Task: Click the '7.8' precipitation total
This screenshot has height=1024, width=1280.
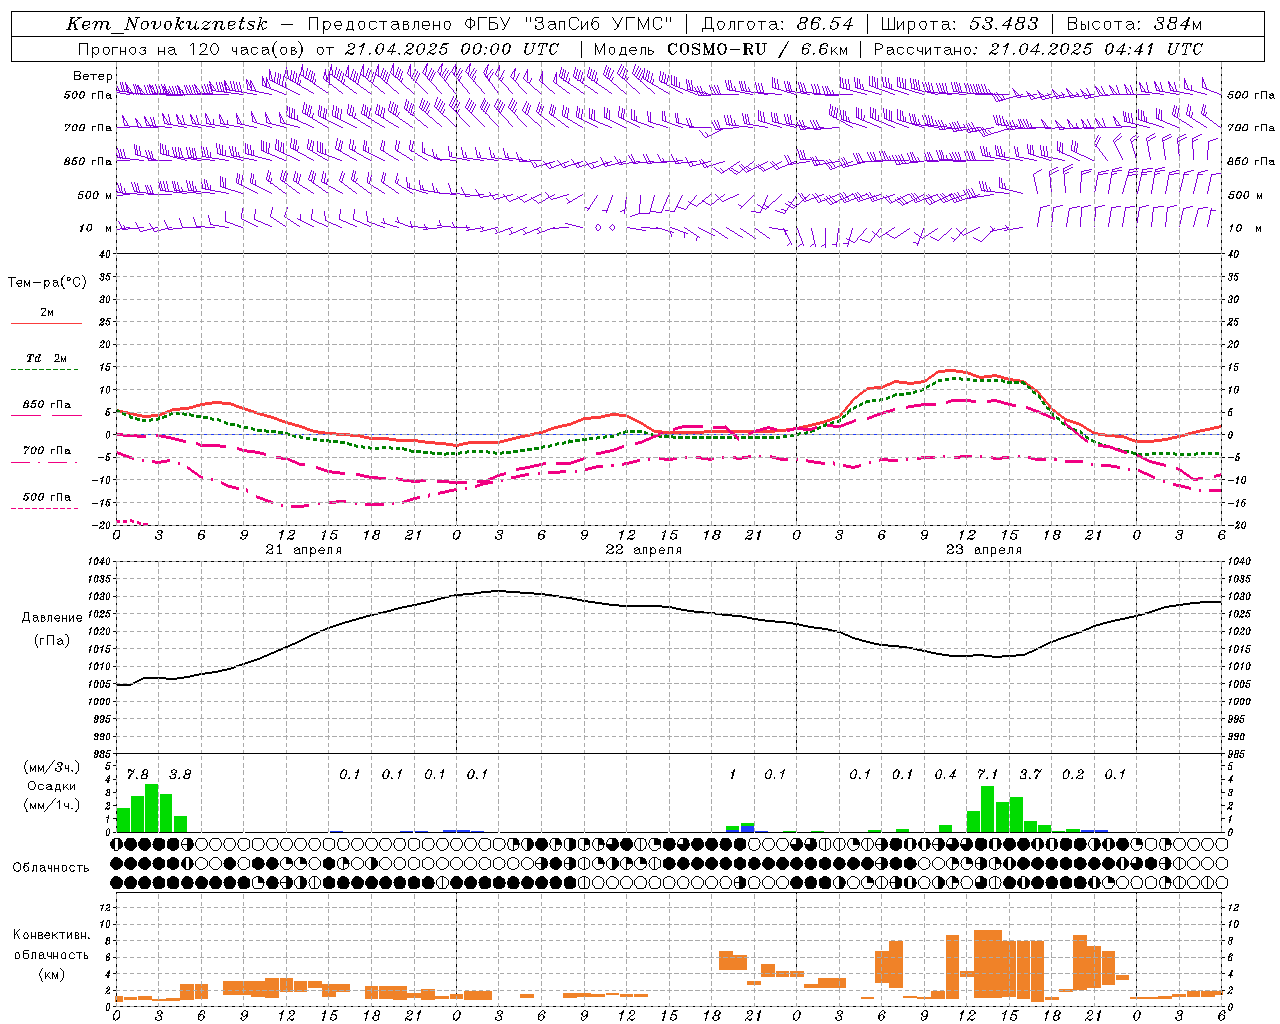Action: (138, 775)
